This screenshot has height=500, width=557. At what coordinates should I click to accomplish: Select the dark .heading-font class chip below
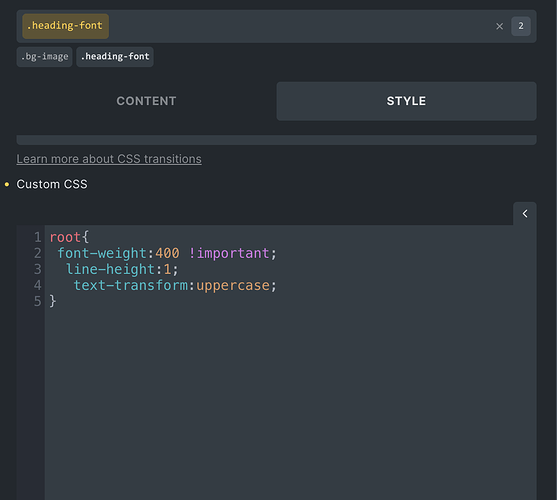point(115,57)
